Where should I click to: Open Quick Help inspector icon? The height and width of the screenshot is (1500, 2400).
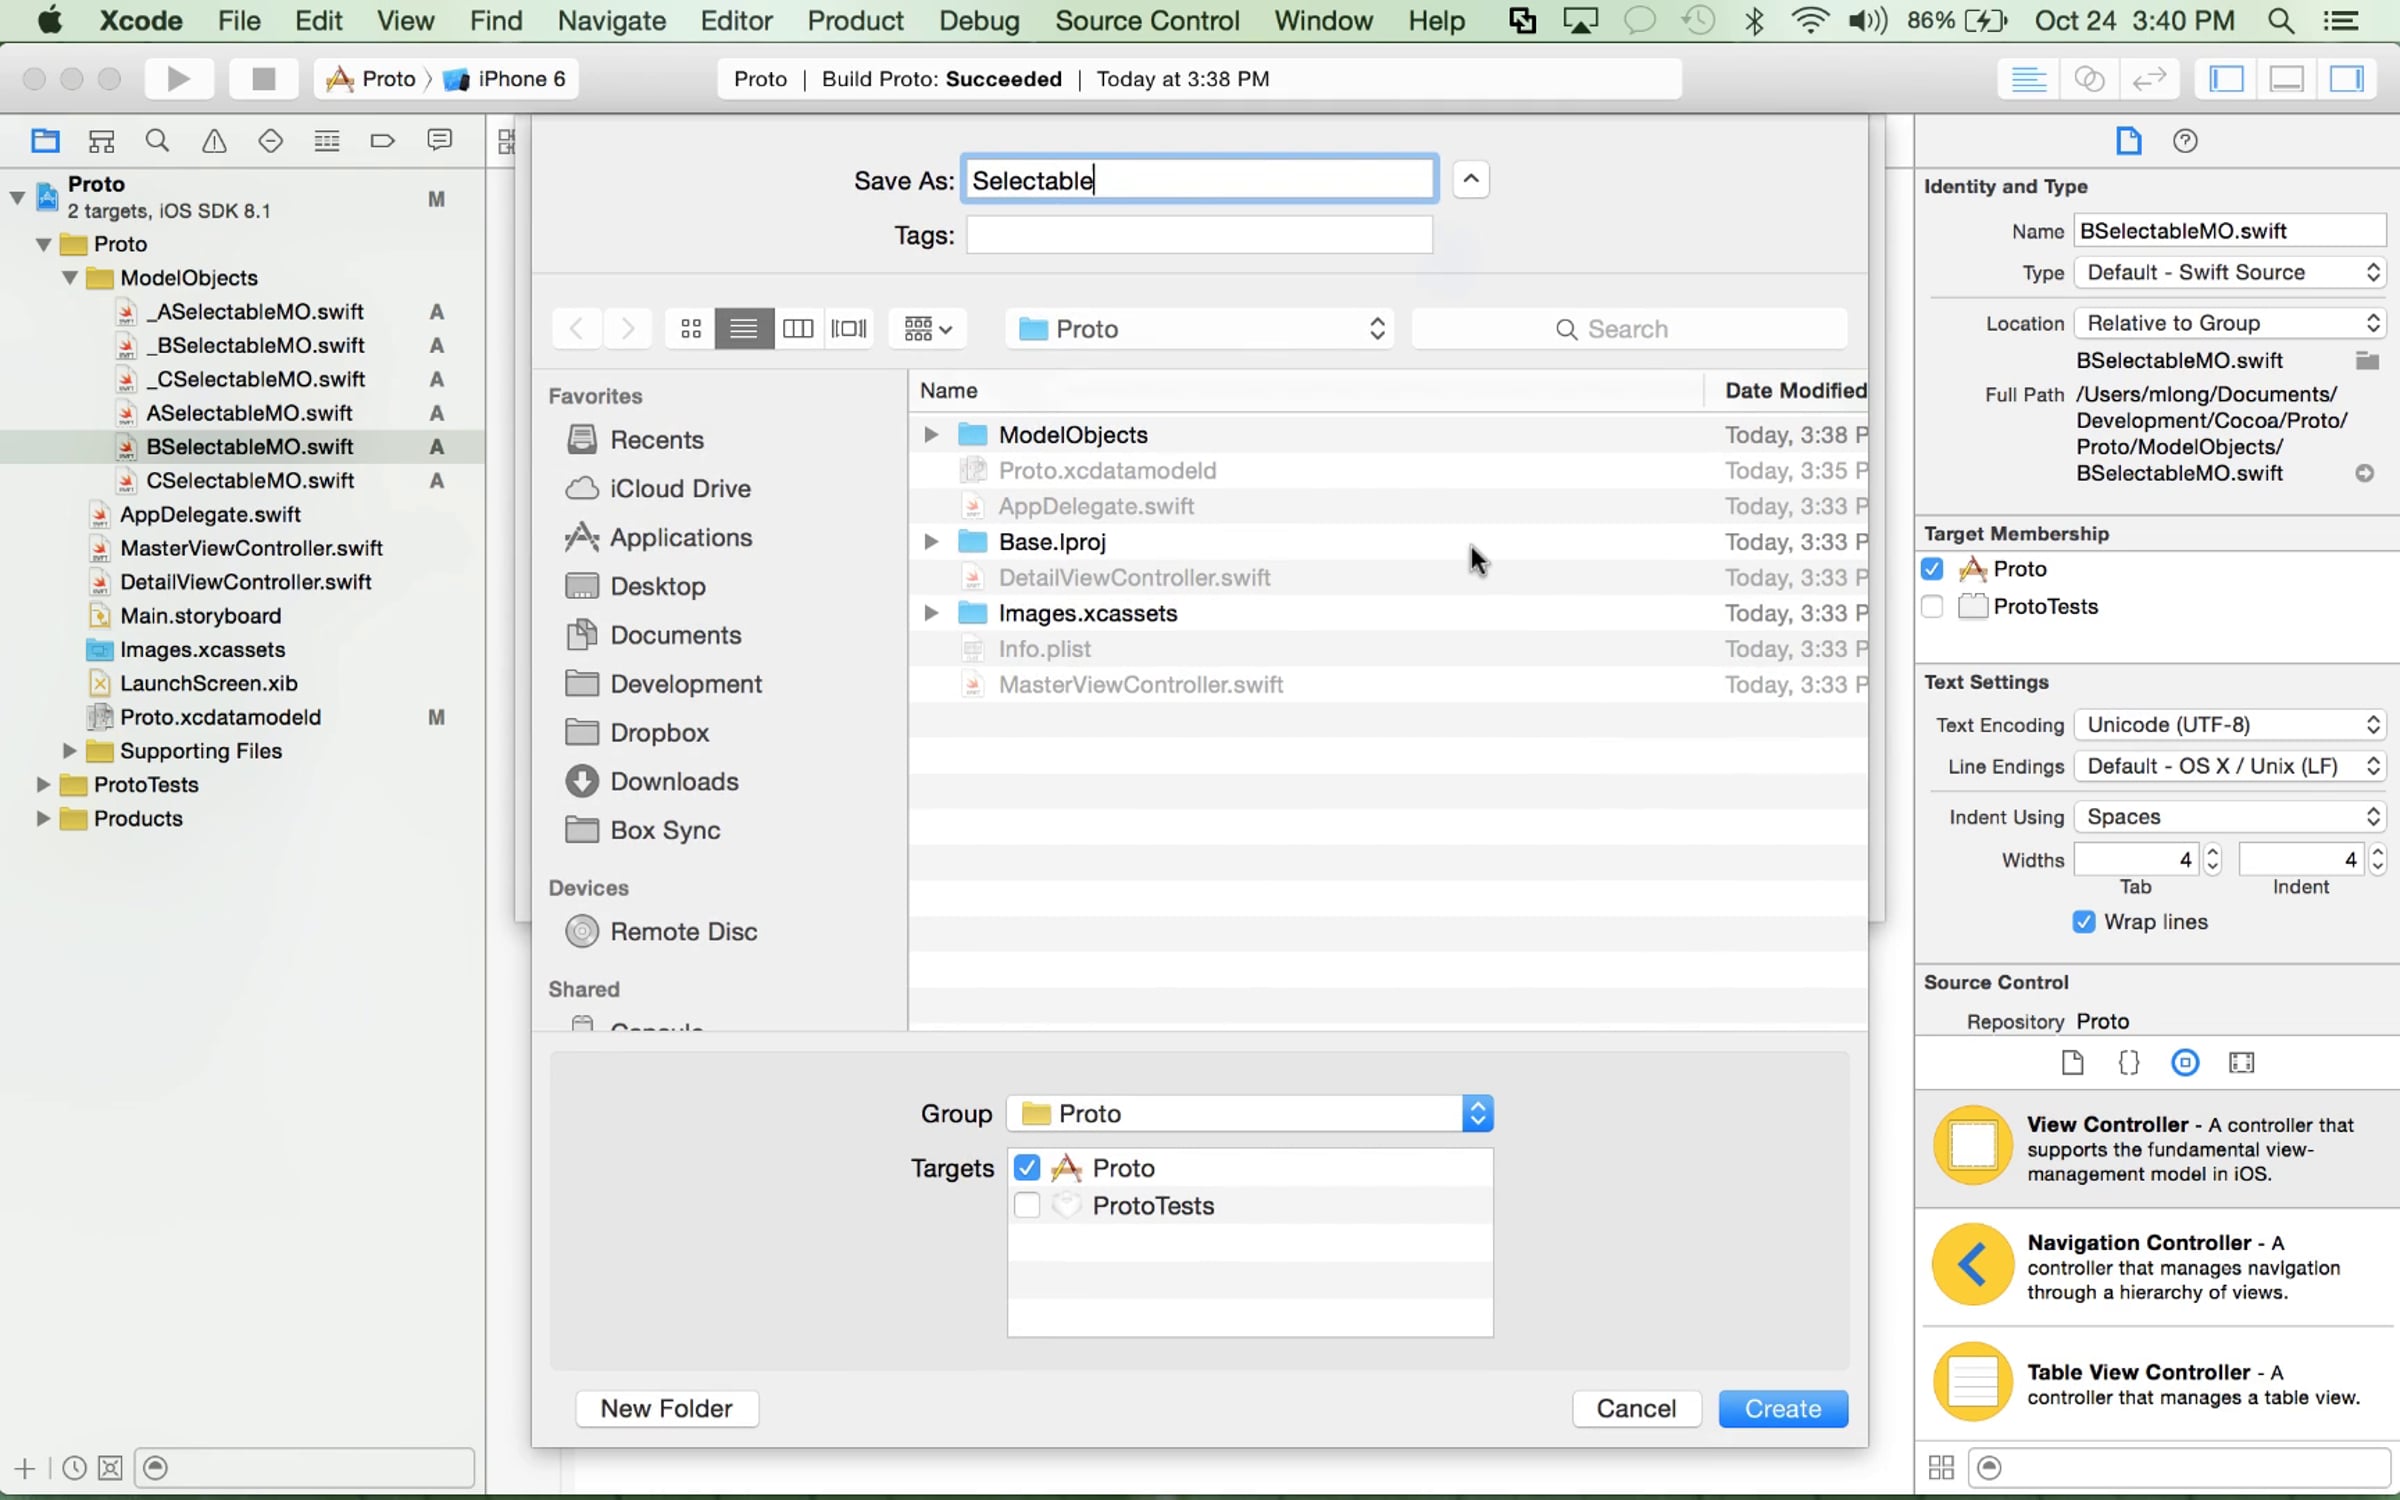point(2185,141)
